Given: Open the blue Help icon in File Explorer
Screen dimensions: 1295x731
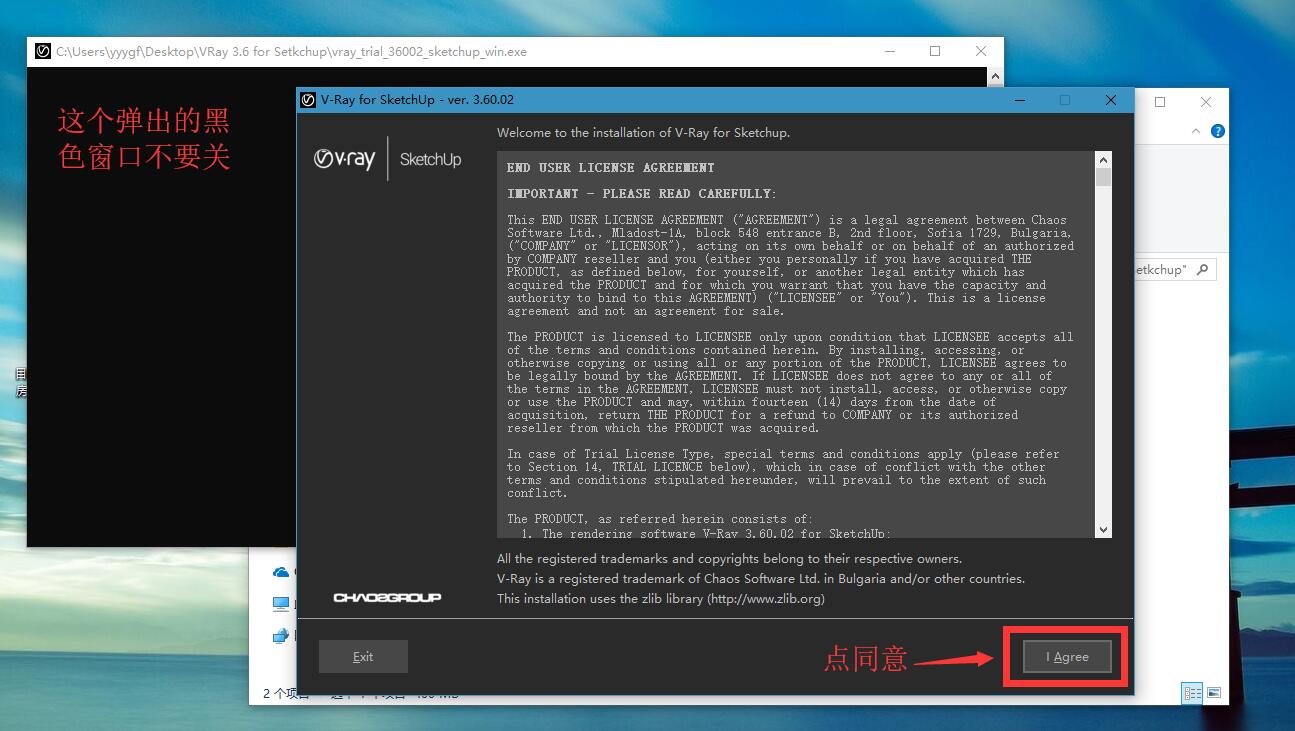Looking at the screenshot, I should 1217,131.
